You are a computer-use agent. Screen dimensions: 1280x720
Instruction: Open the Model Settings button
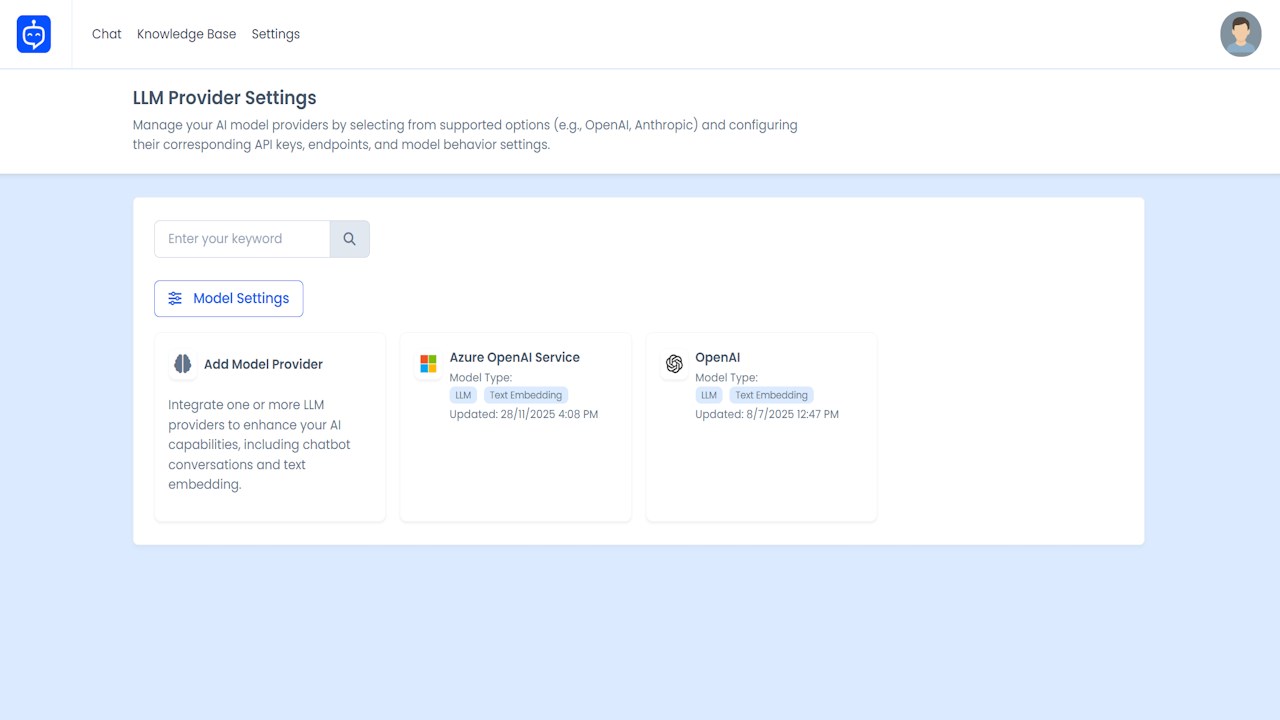(229, 298)
